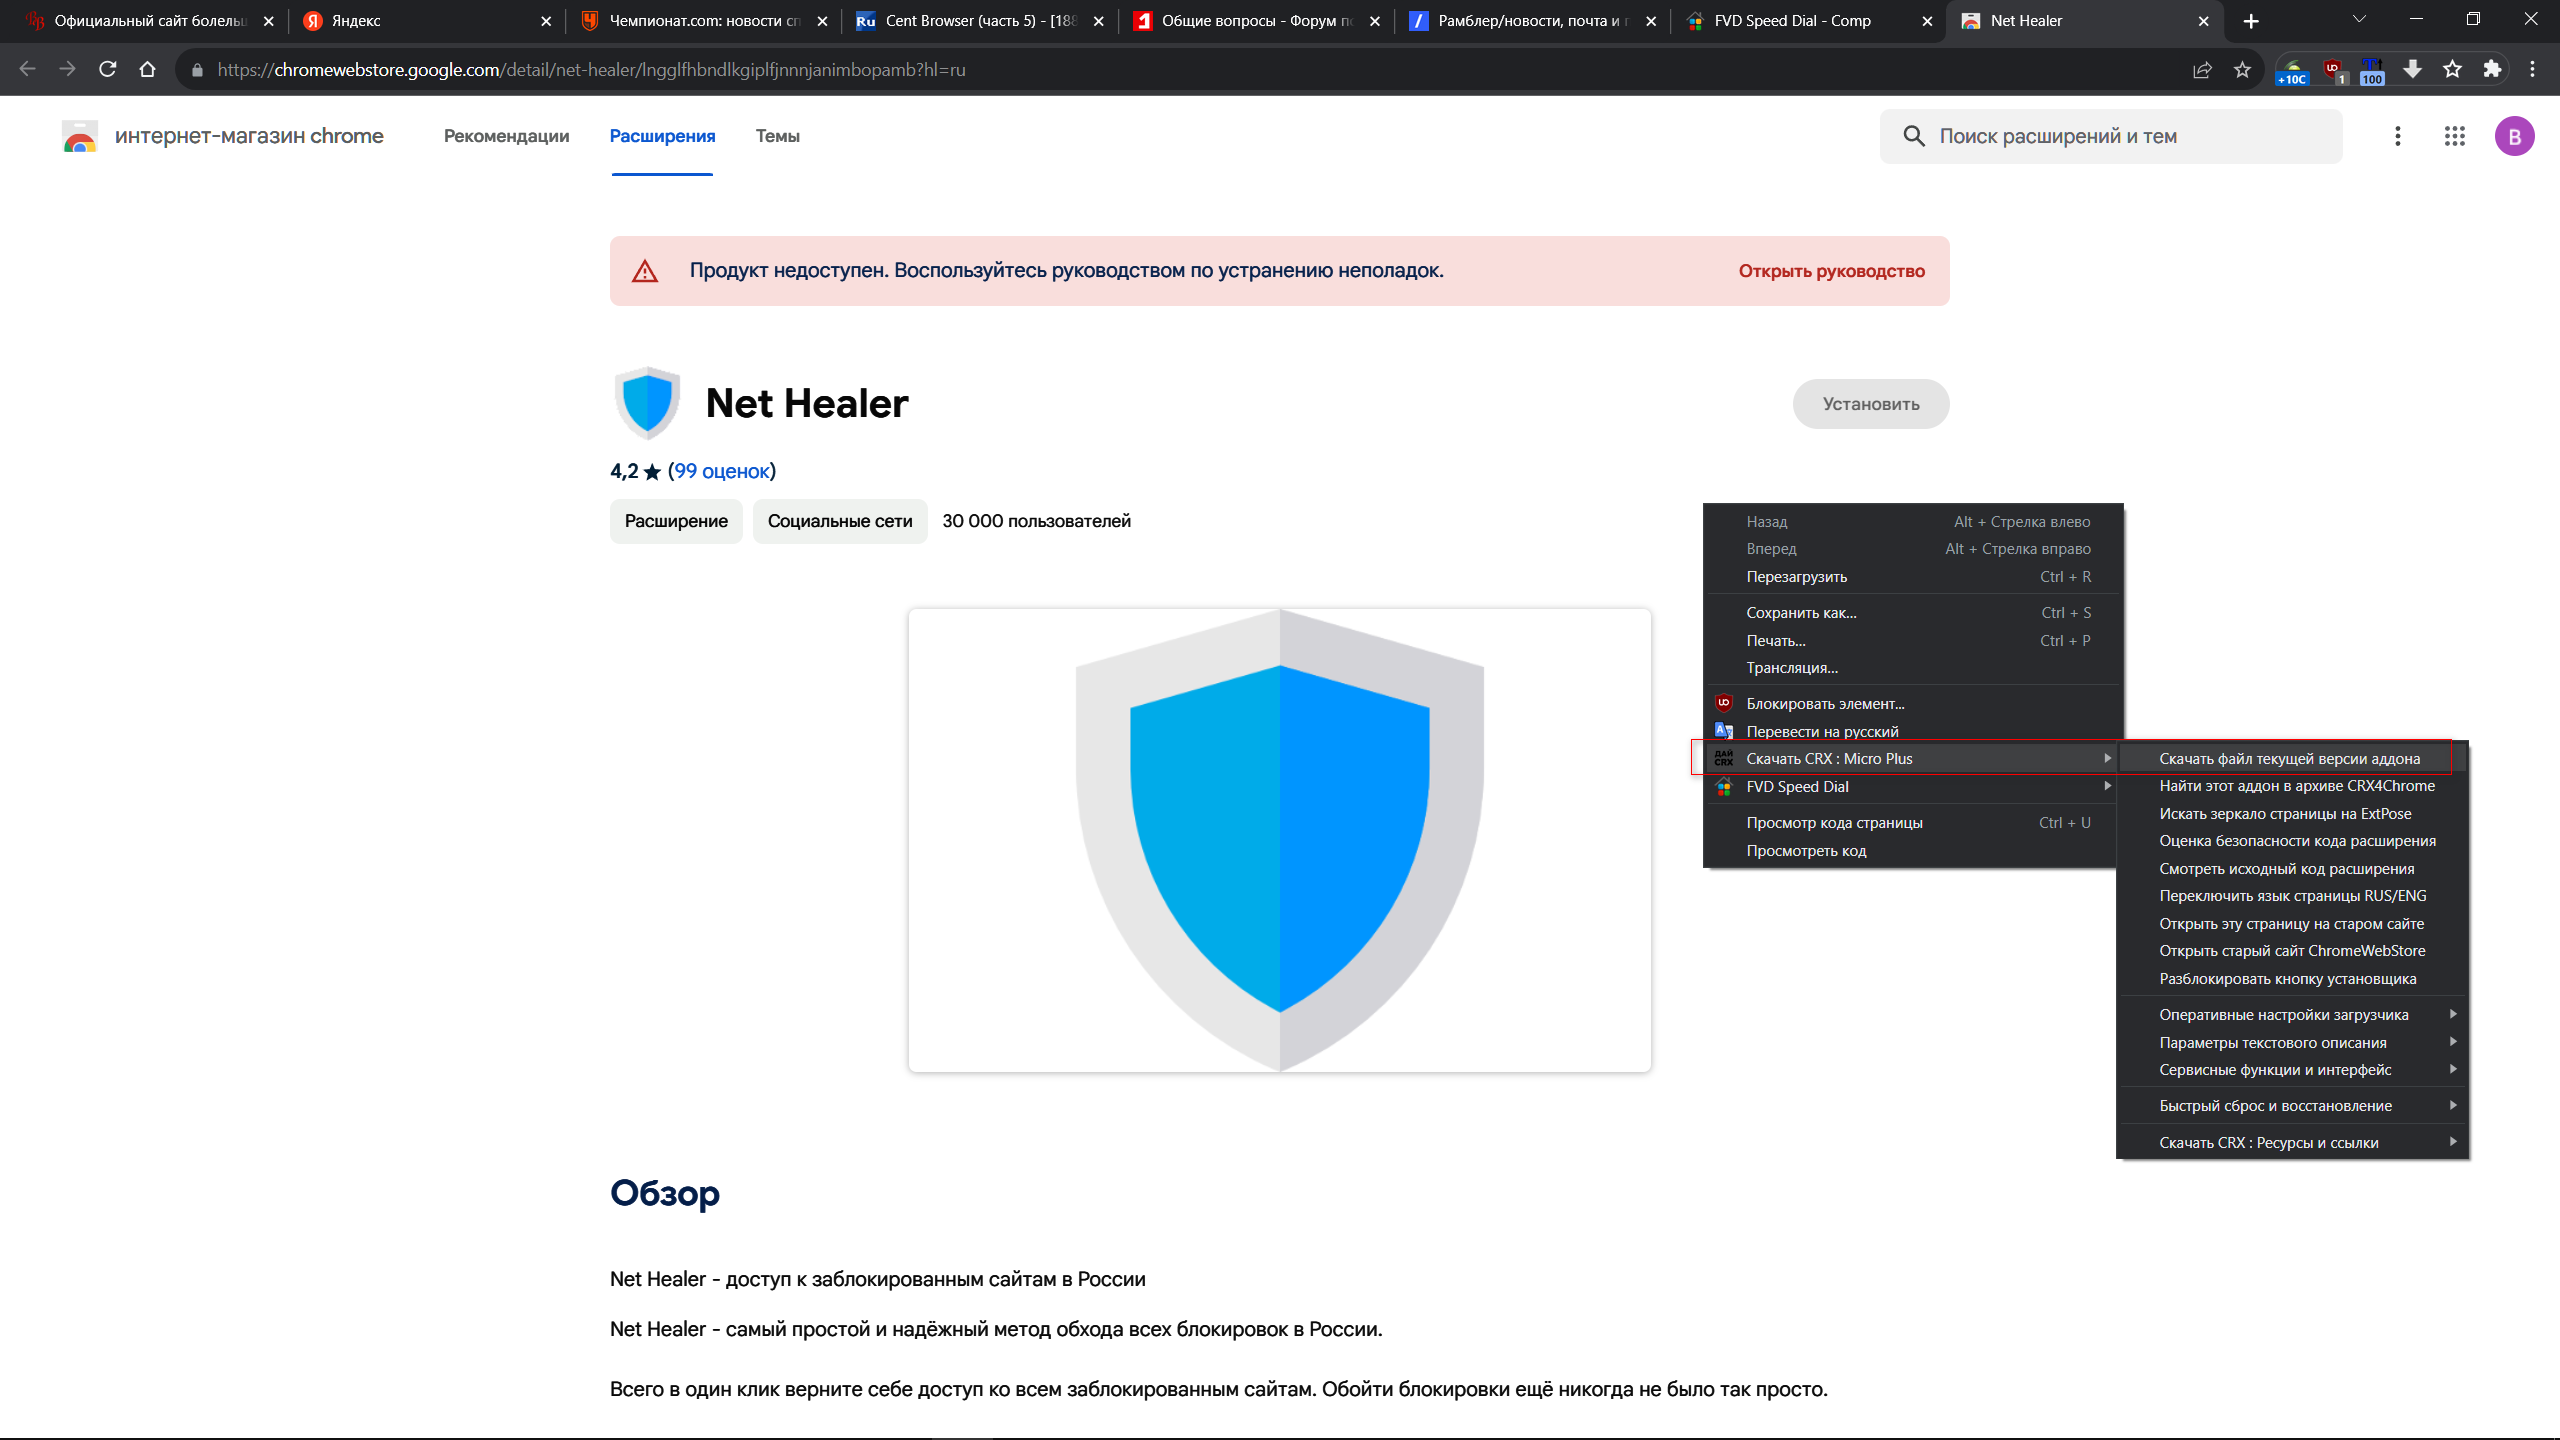Open a new browser tab
This screenshot has height=1440, width=2560.
(2251, 21)
